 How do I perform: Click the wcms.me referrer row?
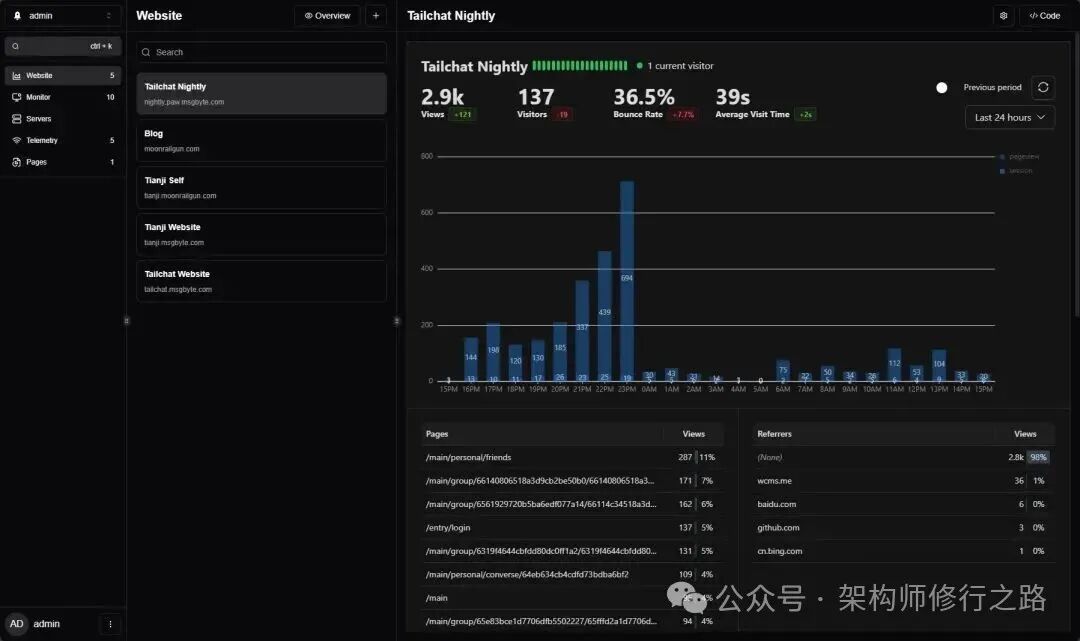[x=903, y=481]
